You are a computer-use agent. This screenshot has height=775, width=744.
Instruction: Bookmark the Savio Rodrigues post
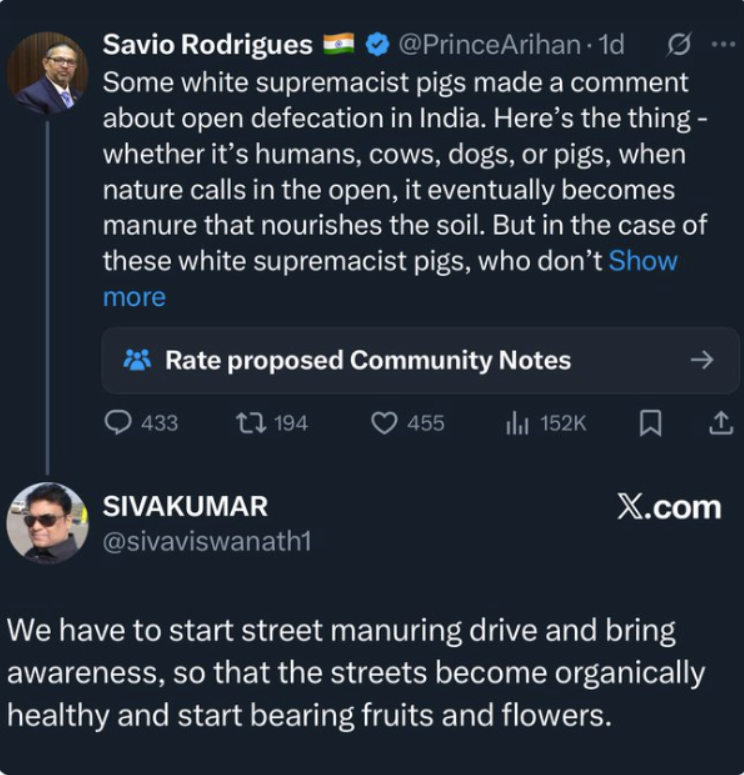pyautogui.click(x=650, y=423)
